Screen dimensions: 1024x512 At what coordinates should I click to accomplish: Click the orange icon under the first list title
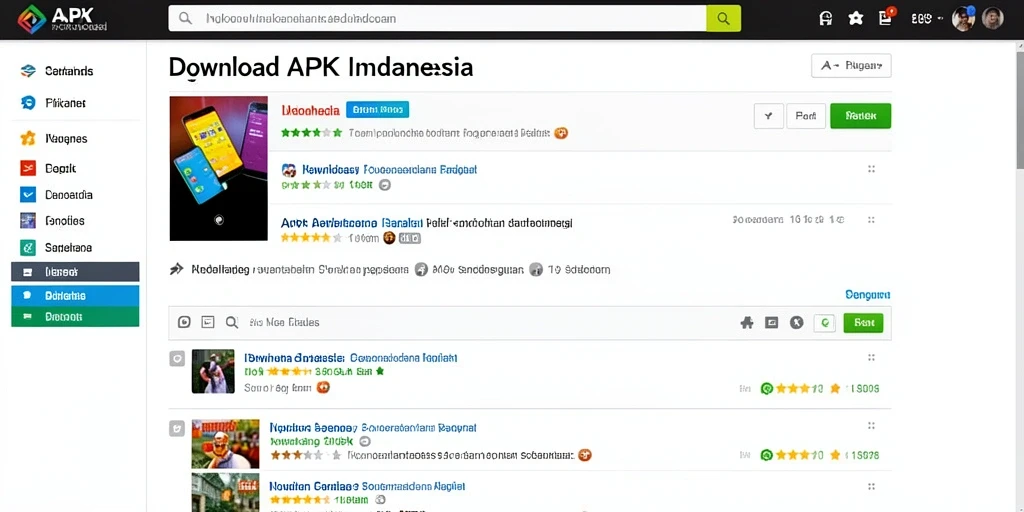(323, 387)
